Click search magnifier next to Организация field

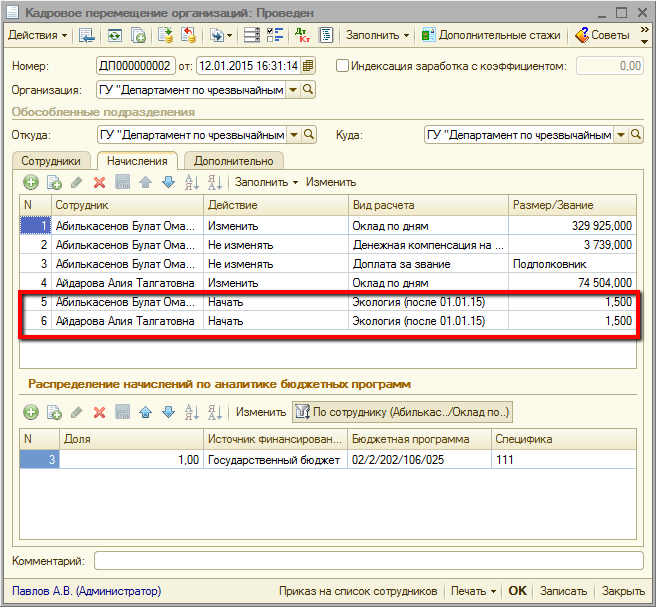pyautogui.click(x=308, y=90)
